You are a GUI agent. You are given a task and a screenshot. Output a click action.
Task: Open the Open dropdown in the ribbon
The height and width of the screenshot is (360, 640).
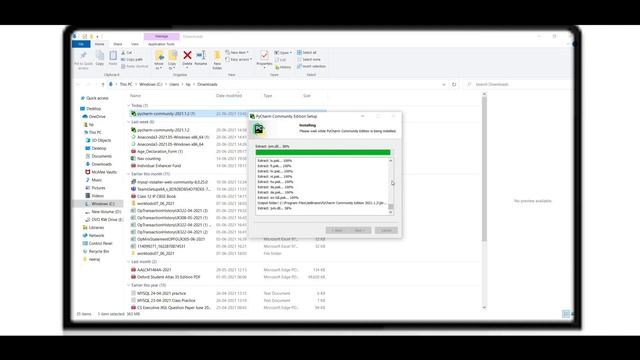click(x=283, y=53)
